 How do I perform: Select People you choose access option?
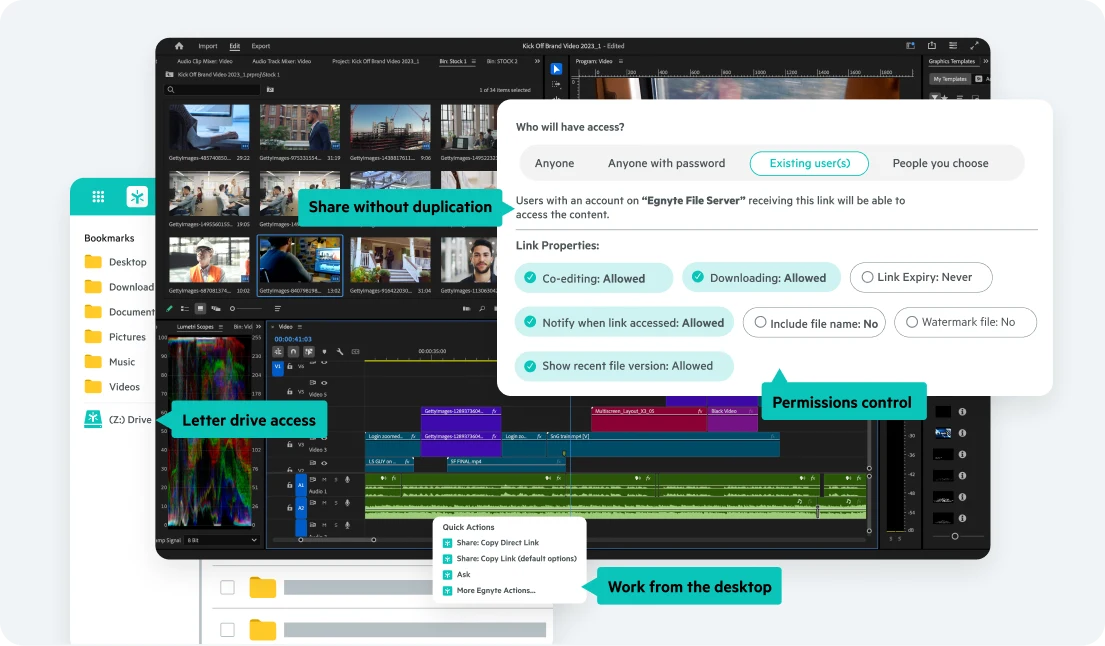click(x=940, y=163)
